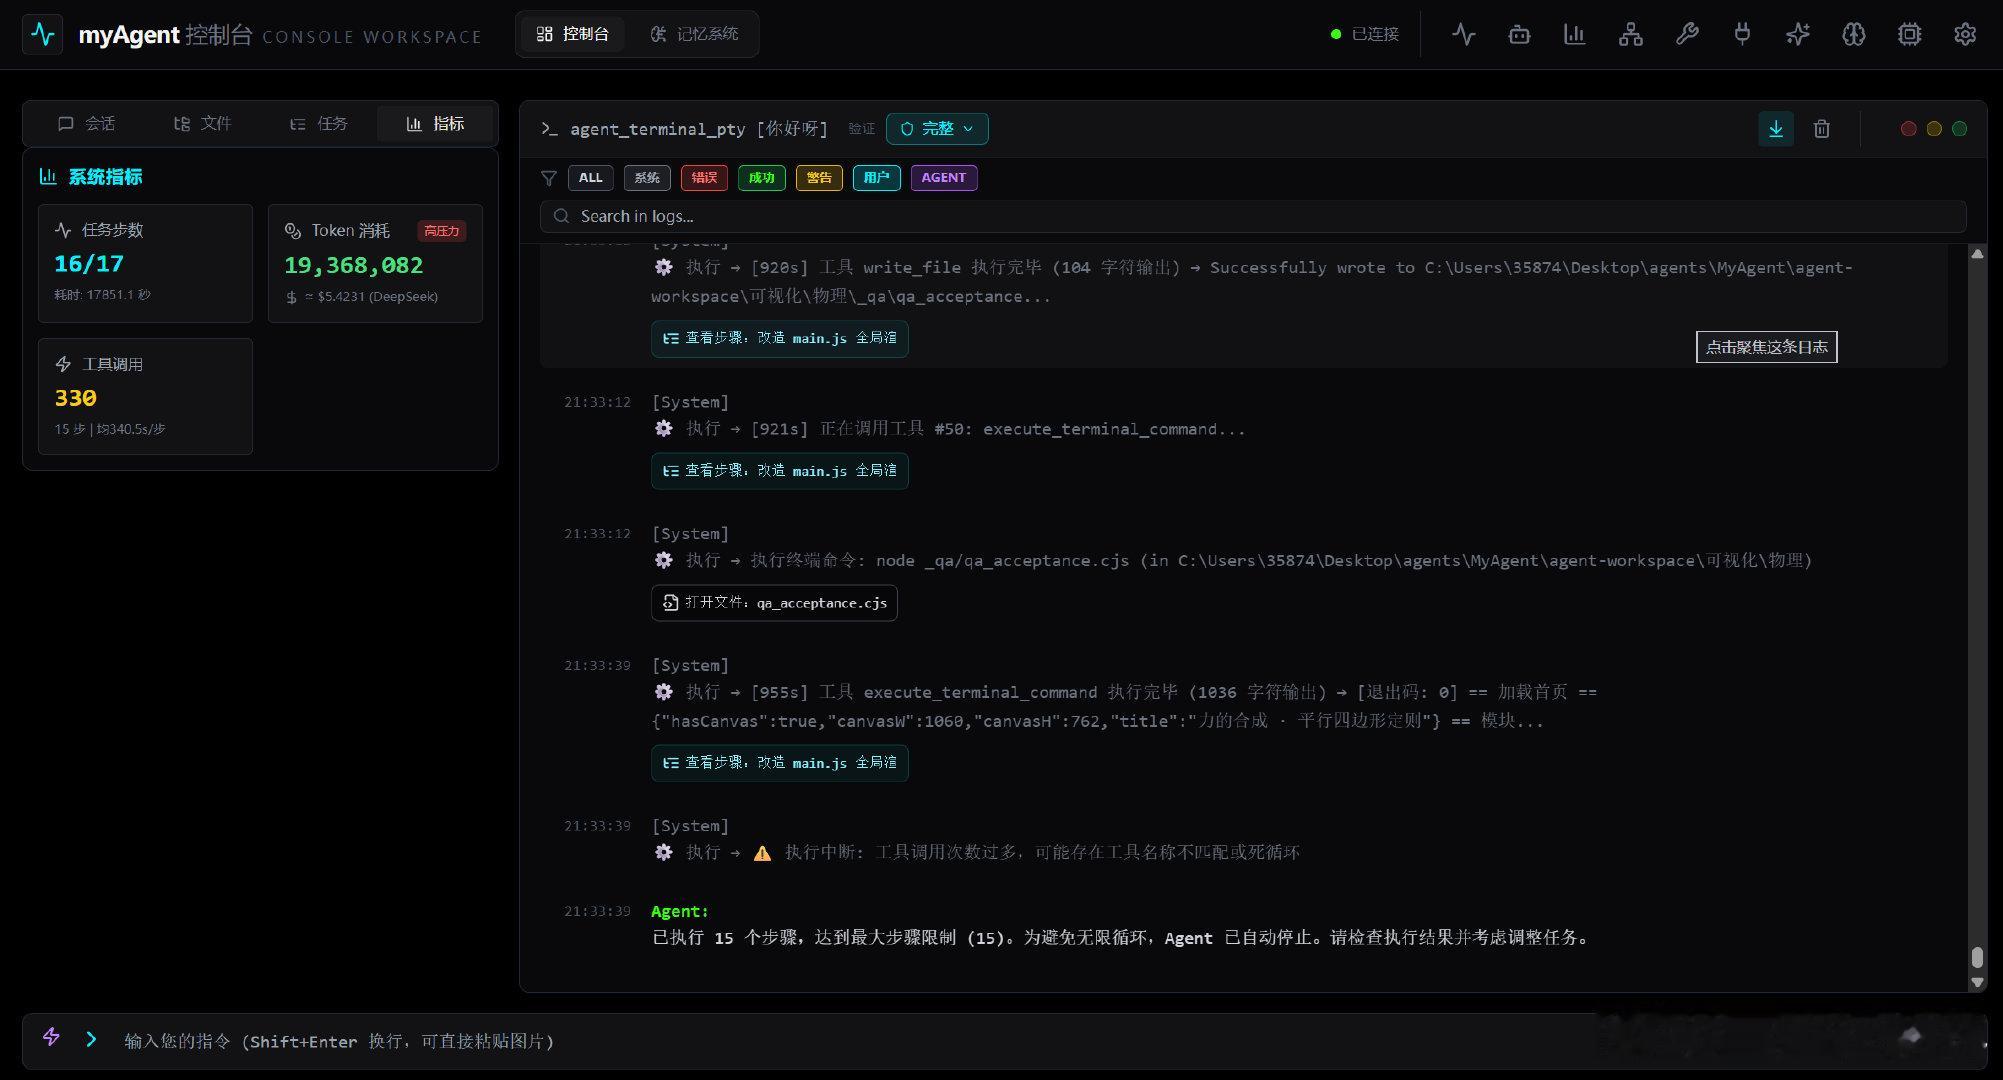Toggle the yellow 警告 filter chip

point(819,178)
